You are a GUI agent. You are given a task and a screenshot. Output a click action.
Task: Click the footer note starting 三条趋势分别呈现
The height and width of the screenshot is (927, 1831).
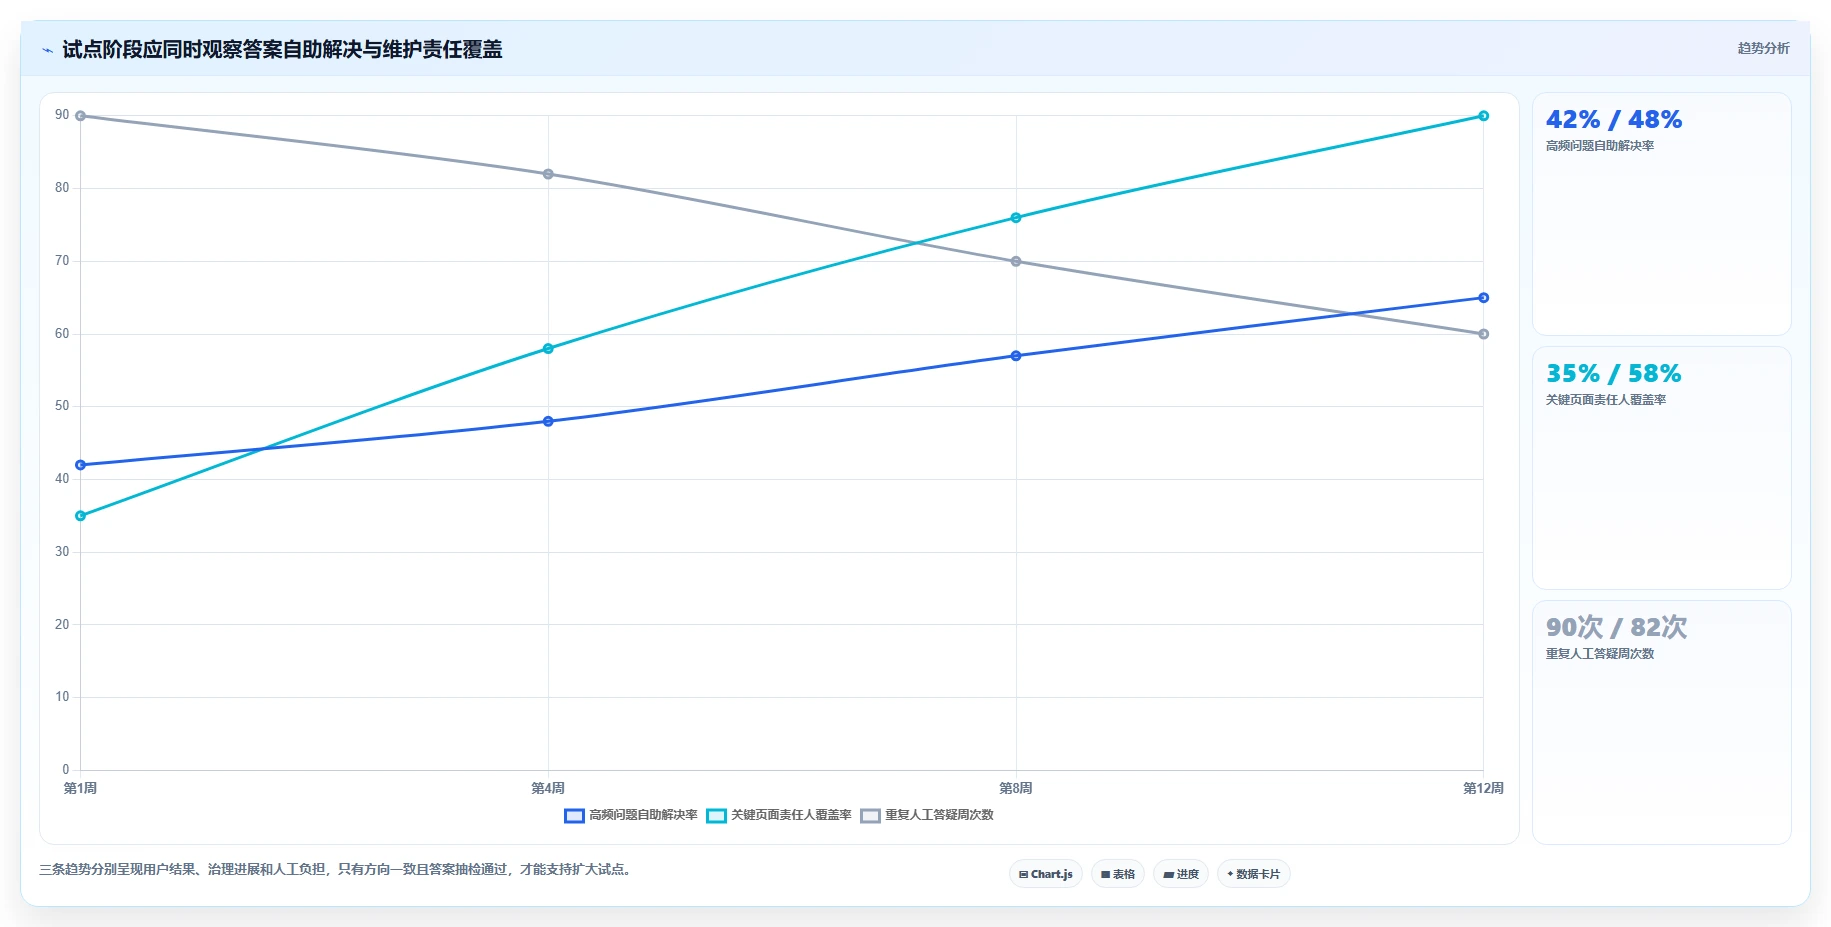tap(336, 869)
